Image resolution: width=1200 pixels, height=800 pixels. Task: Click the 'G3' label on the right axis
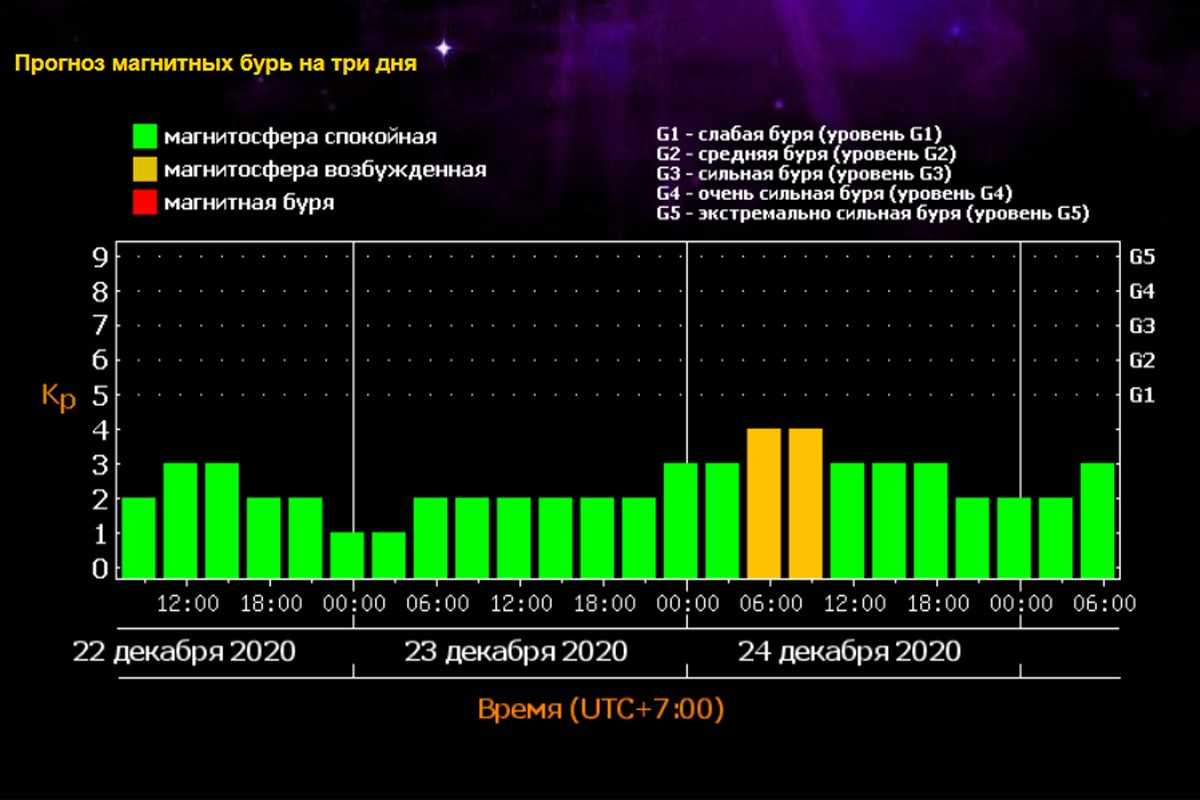[1142, 326]
